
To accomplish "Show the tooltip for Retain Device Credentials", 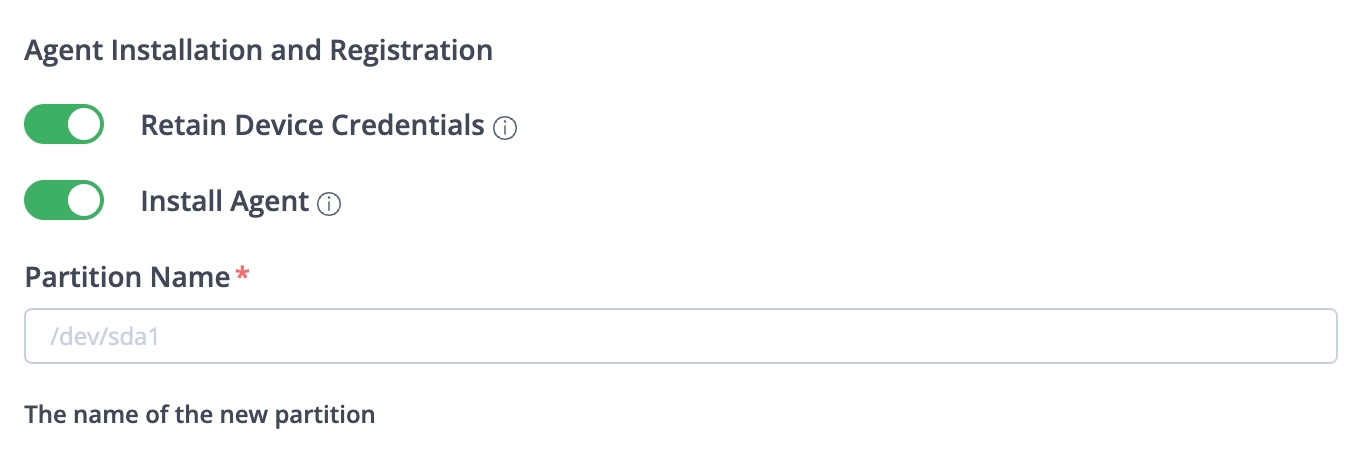I will 506,128.
